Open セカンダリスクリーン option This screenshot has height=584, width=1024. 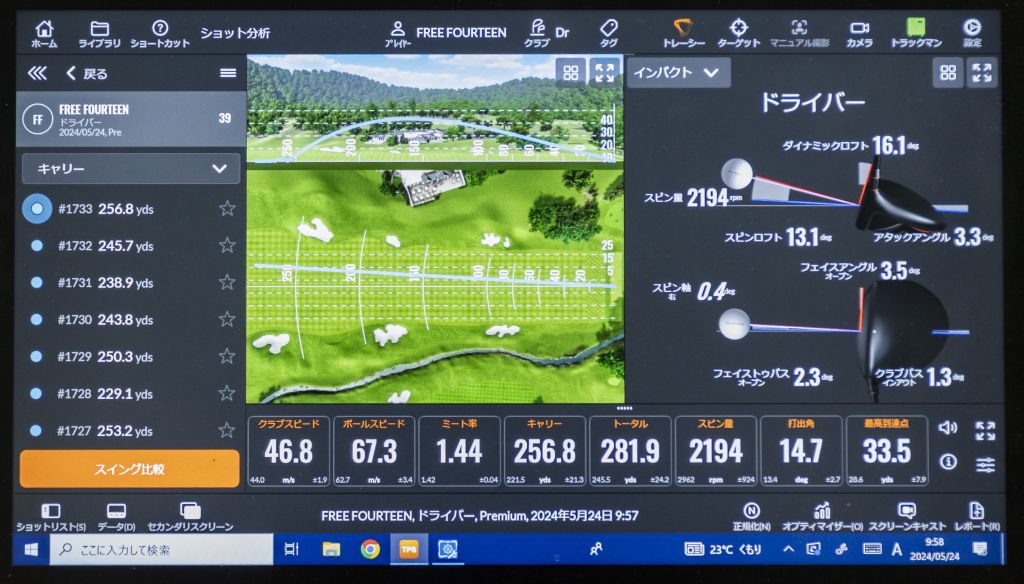pos(190,517)
